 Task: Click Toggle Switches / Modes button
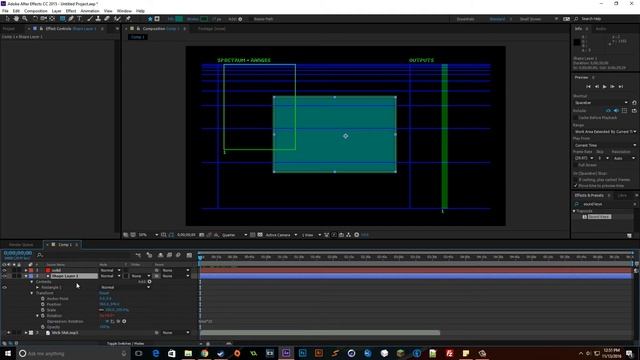125,343
